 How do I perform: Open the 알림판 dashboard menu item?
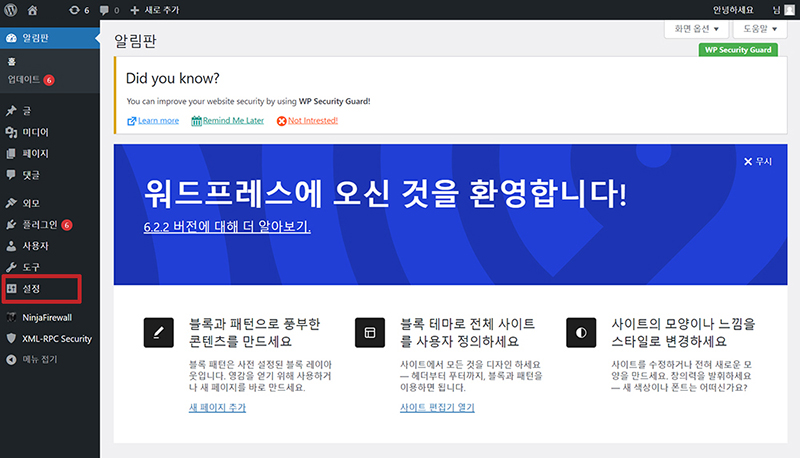click(x=50, y=38)
